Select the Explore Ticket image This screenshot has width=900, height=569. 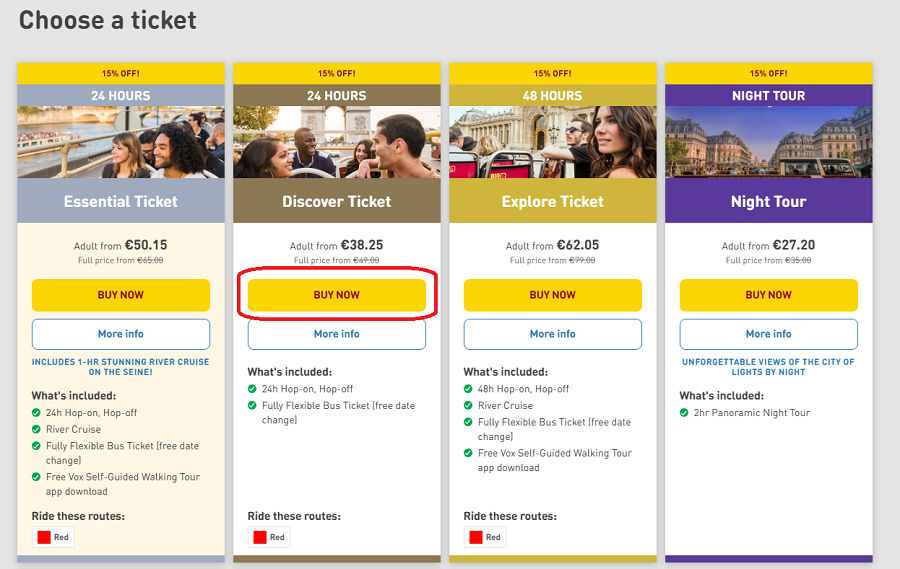552,142
